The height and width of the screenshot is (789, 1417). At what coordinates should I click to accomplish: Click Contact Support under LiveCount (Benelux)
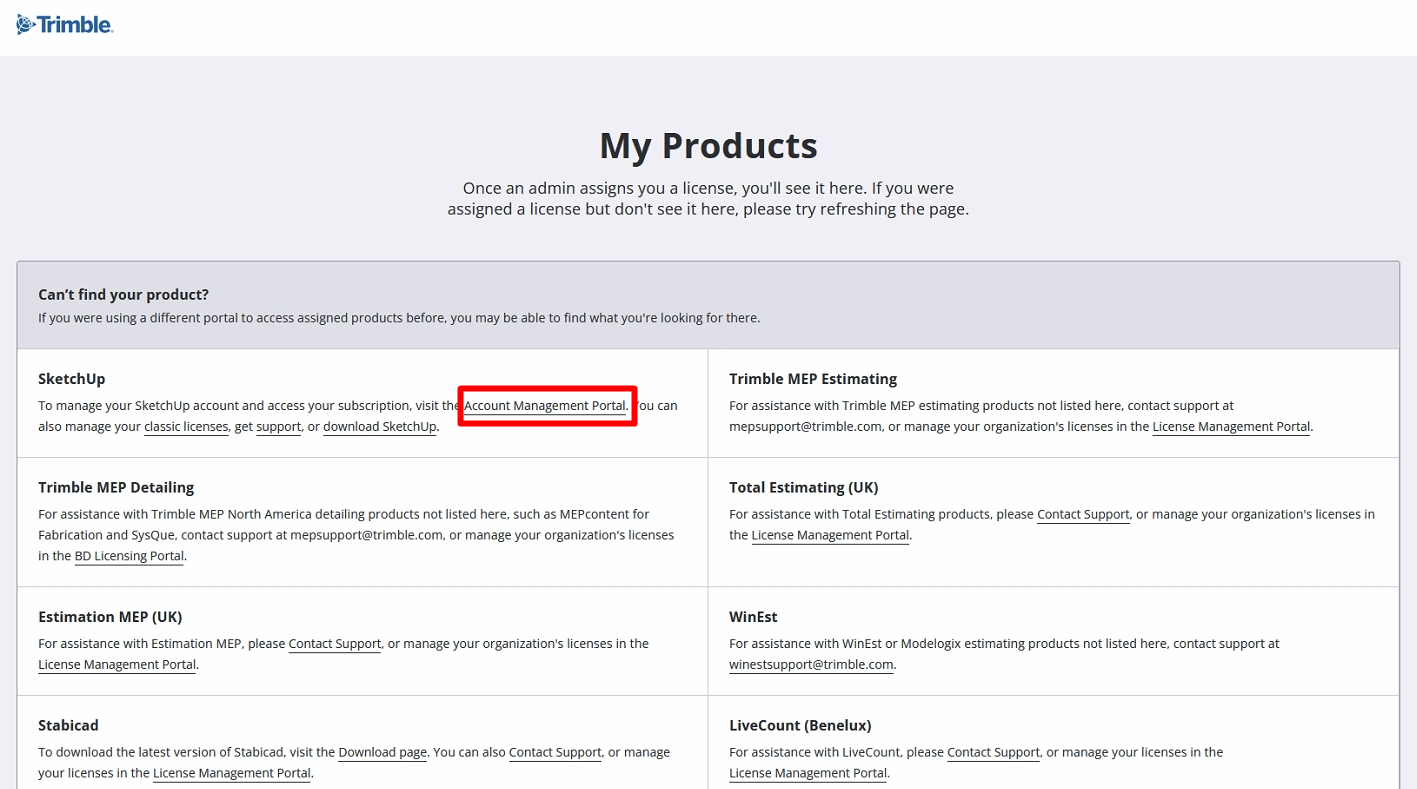coord(993,752)
